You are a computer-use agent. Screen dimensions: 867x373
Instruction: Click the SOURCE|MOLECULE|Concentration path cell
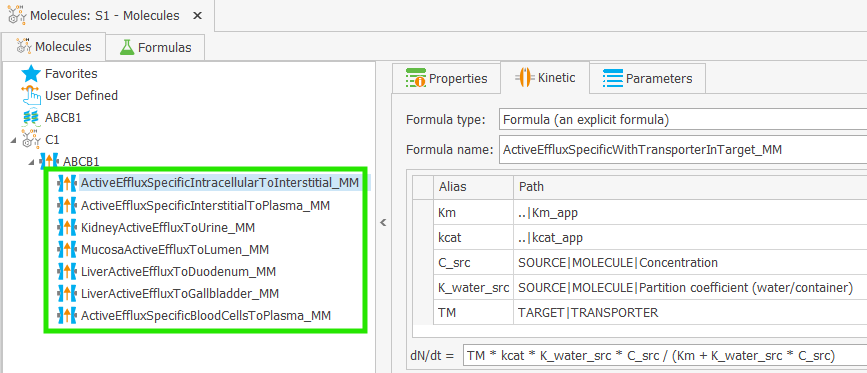click(x=690, y=262)
